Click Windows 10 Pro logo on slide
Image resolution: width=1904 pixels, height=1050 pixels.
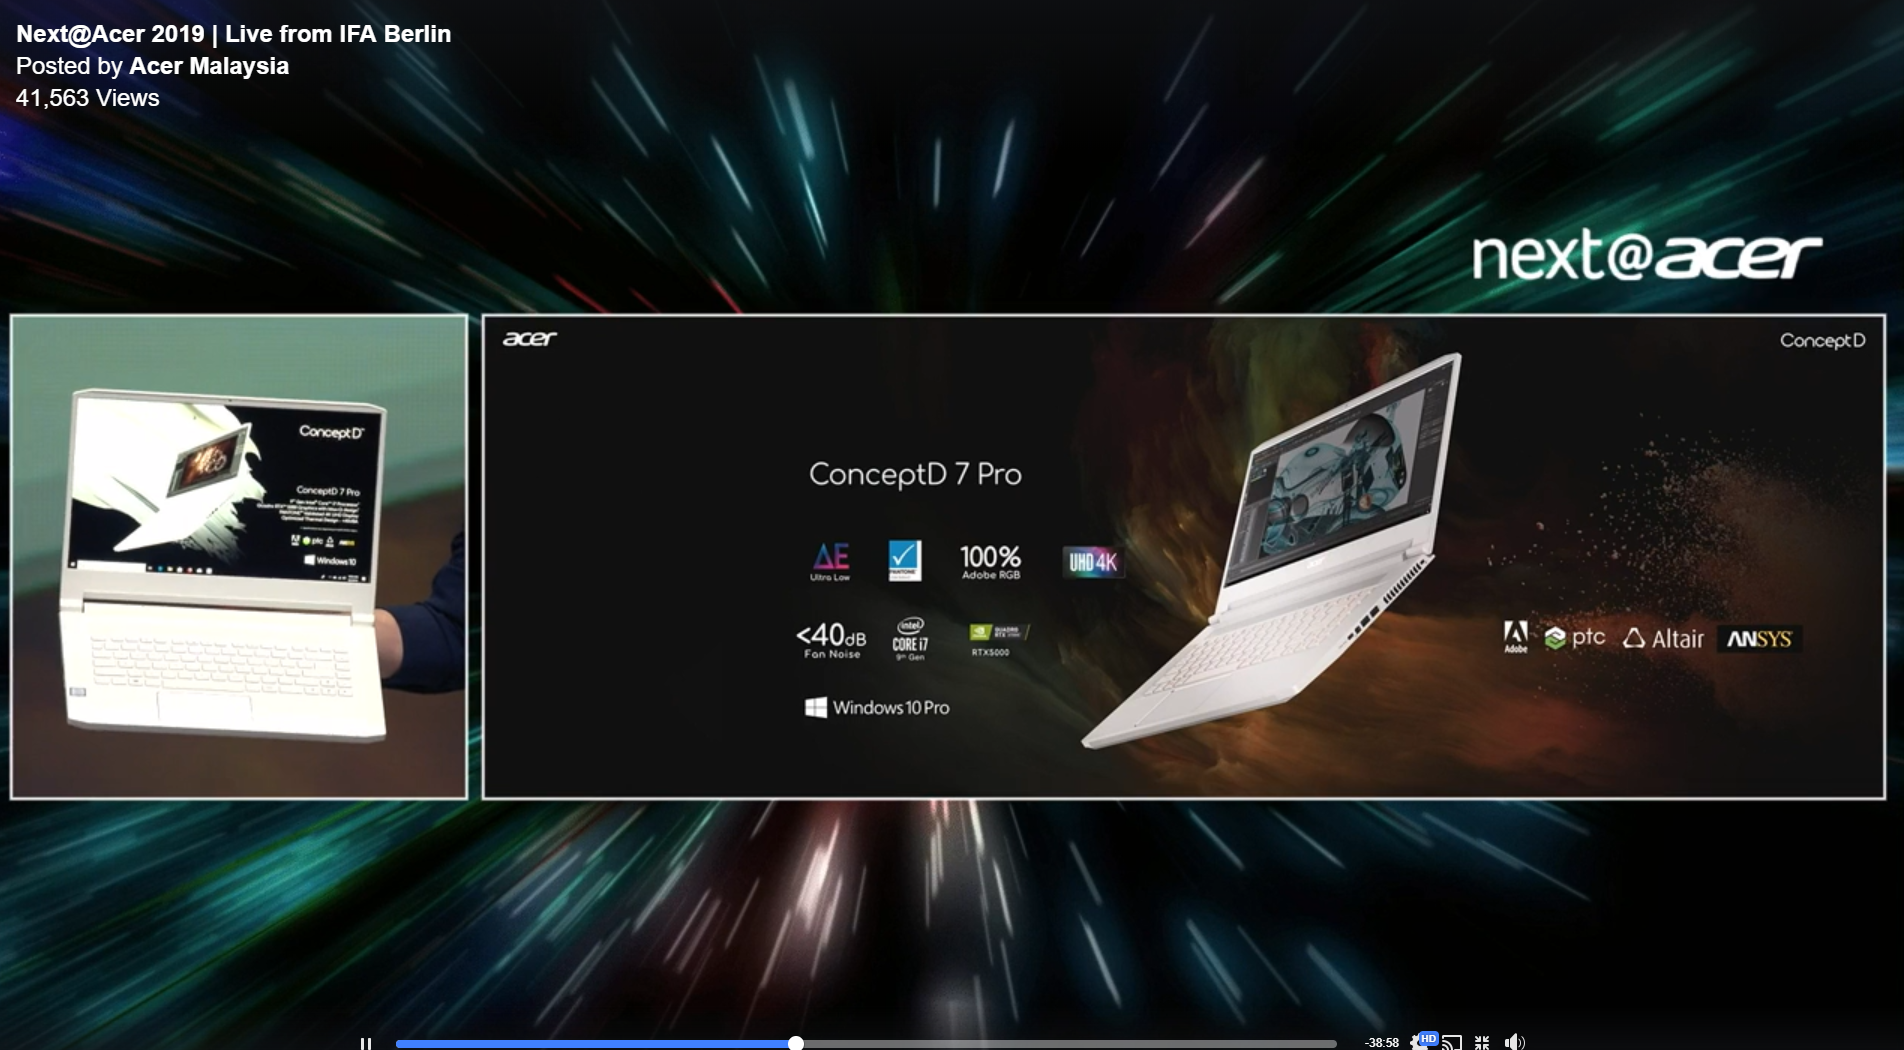pos(877,708)
